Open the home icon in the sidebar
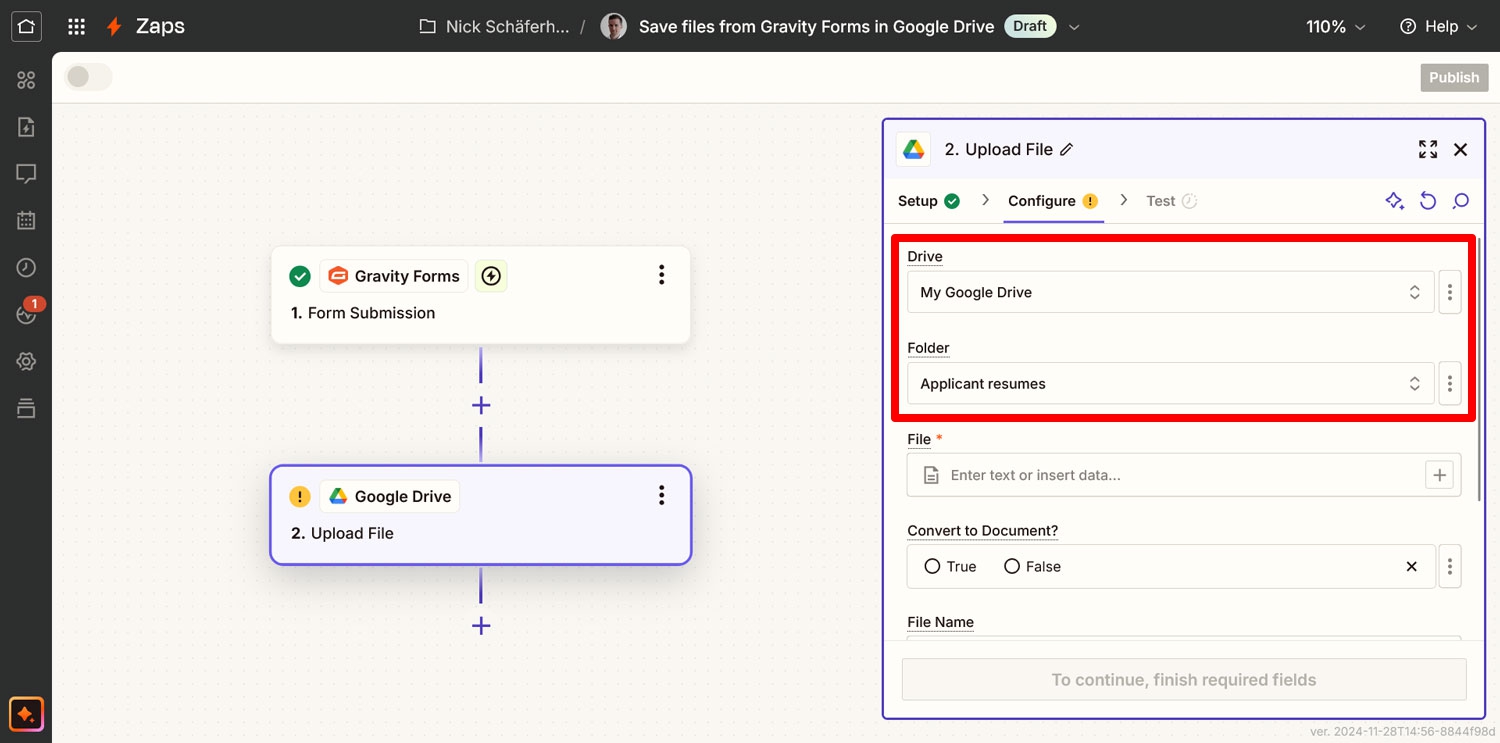Viewport: 1500px width, 743px height. point(26,26)
